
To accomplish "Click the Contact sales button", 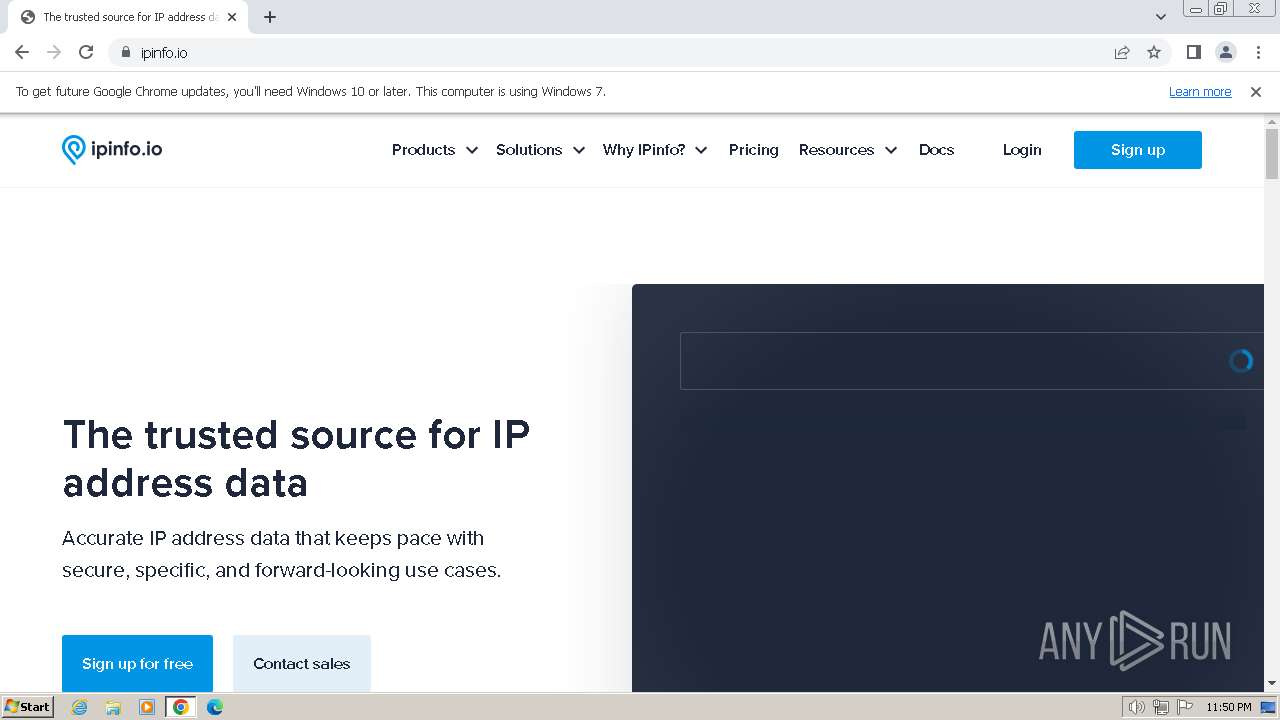I will (302, 663).
